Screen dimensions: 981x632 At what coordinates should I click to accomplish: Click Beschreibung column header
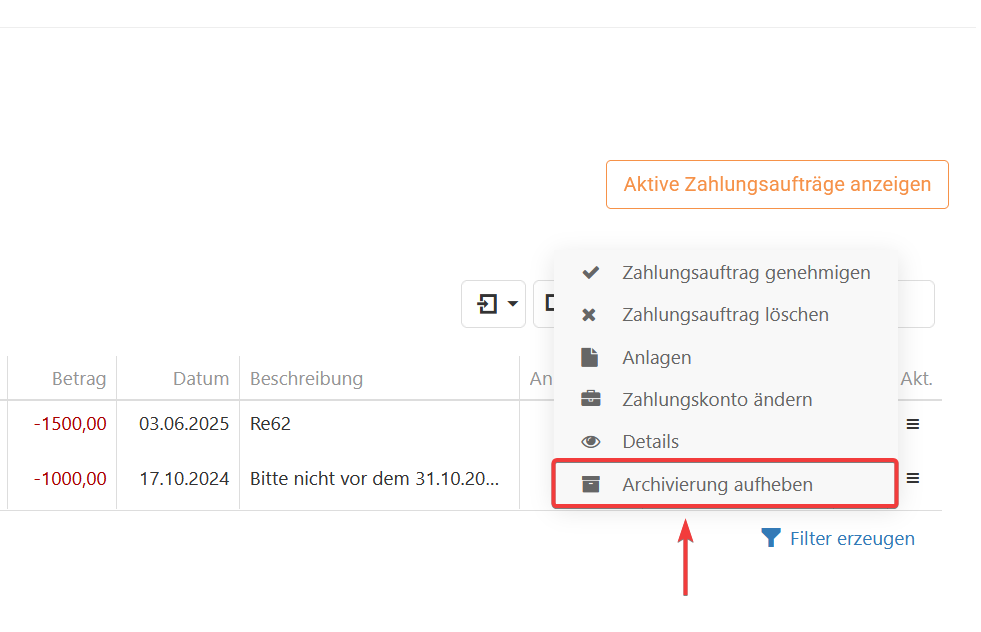point(307,379)
